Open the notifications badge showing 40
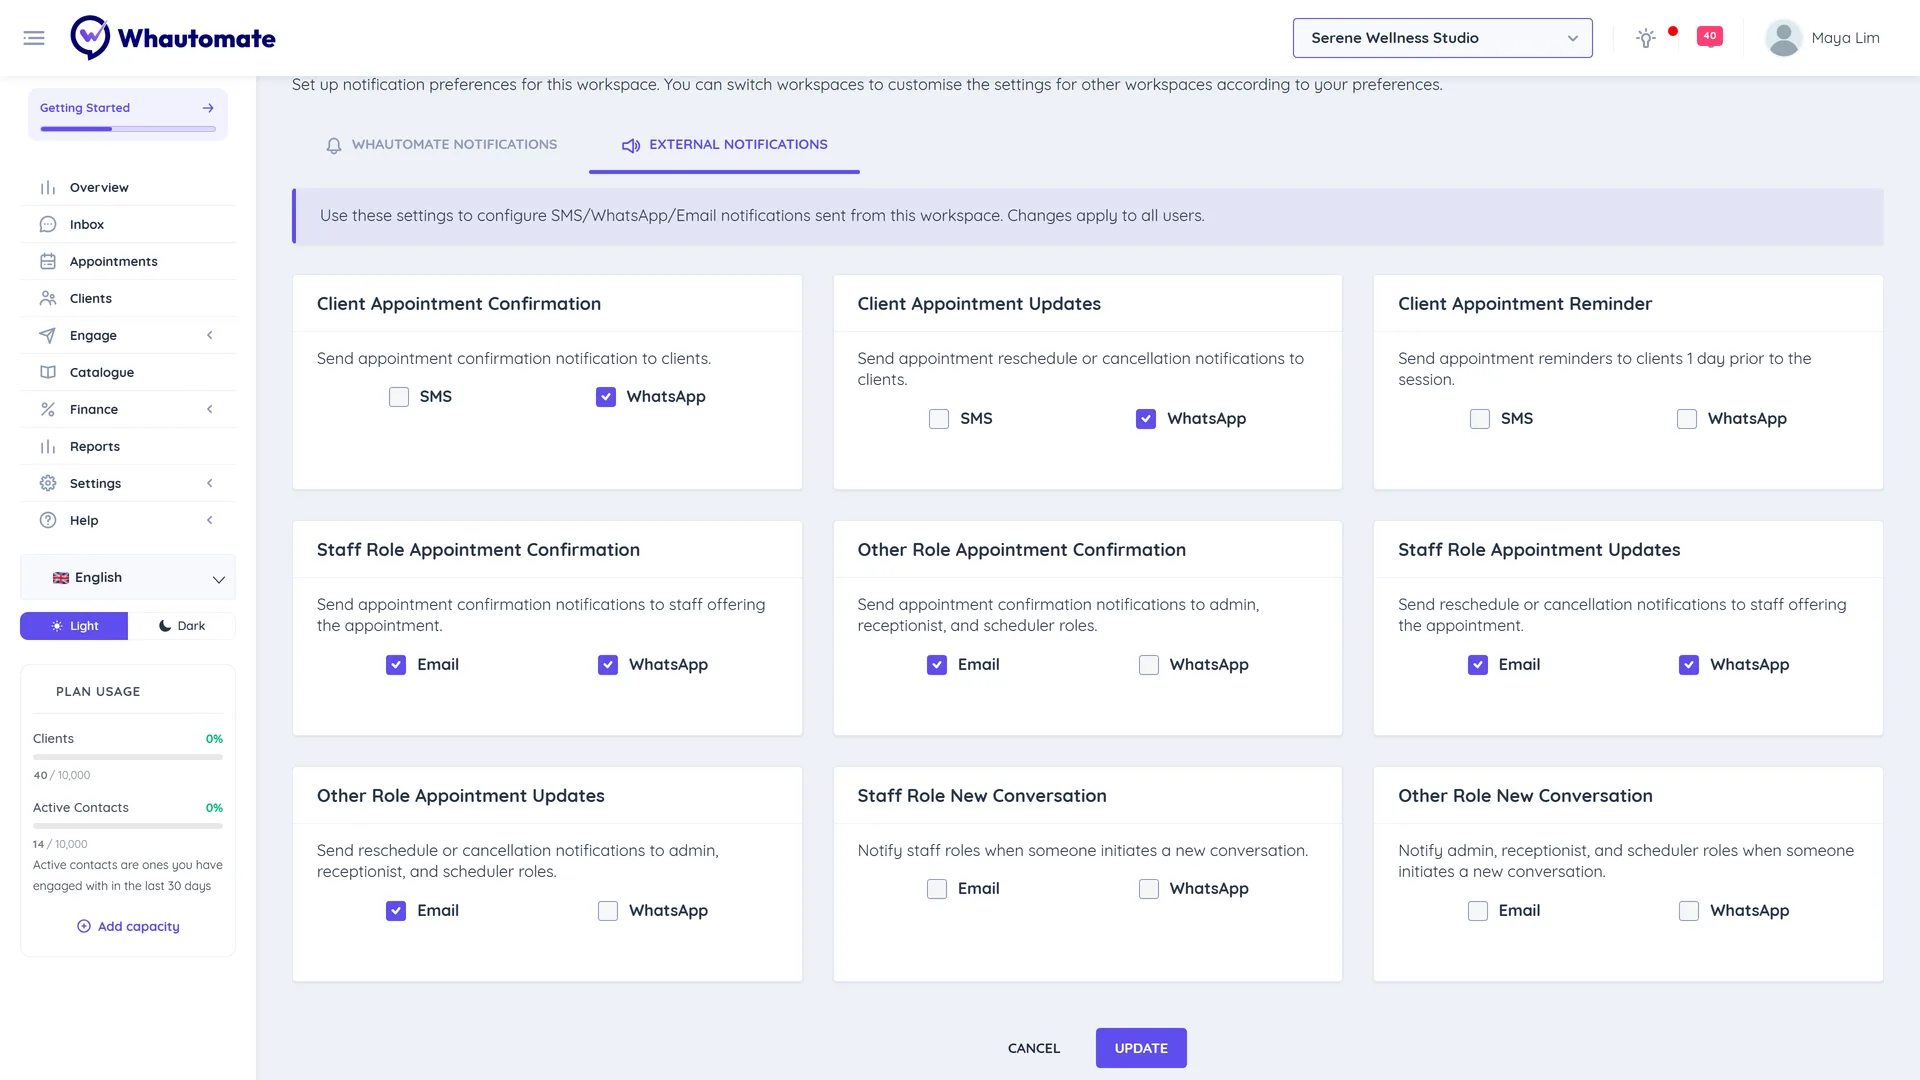 pyautogui.click(x=1710, y=36)
